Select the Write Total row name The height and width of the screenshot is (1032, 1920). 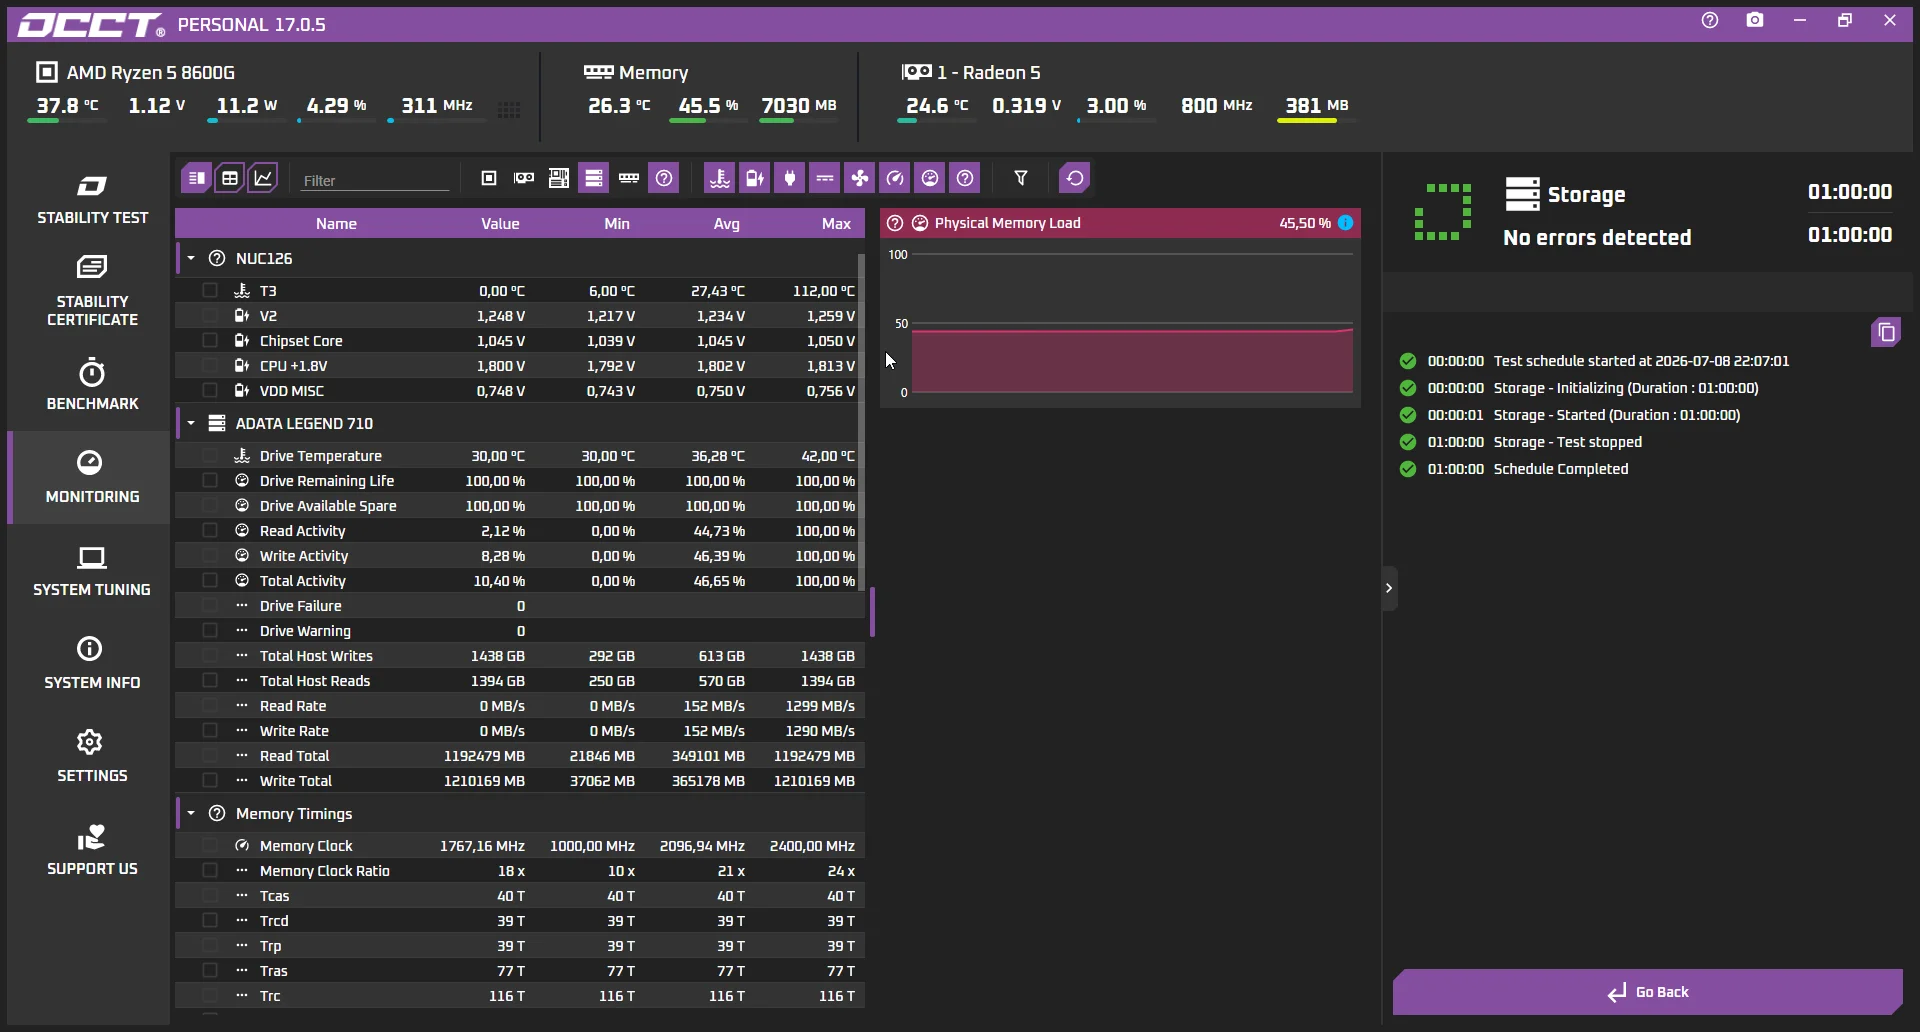click(x=296, y=781)
